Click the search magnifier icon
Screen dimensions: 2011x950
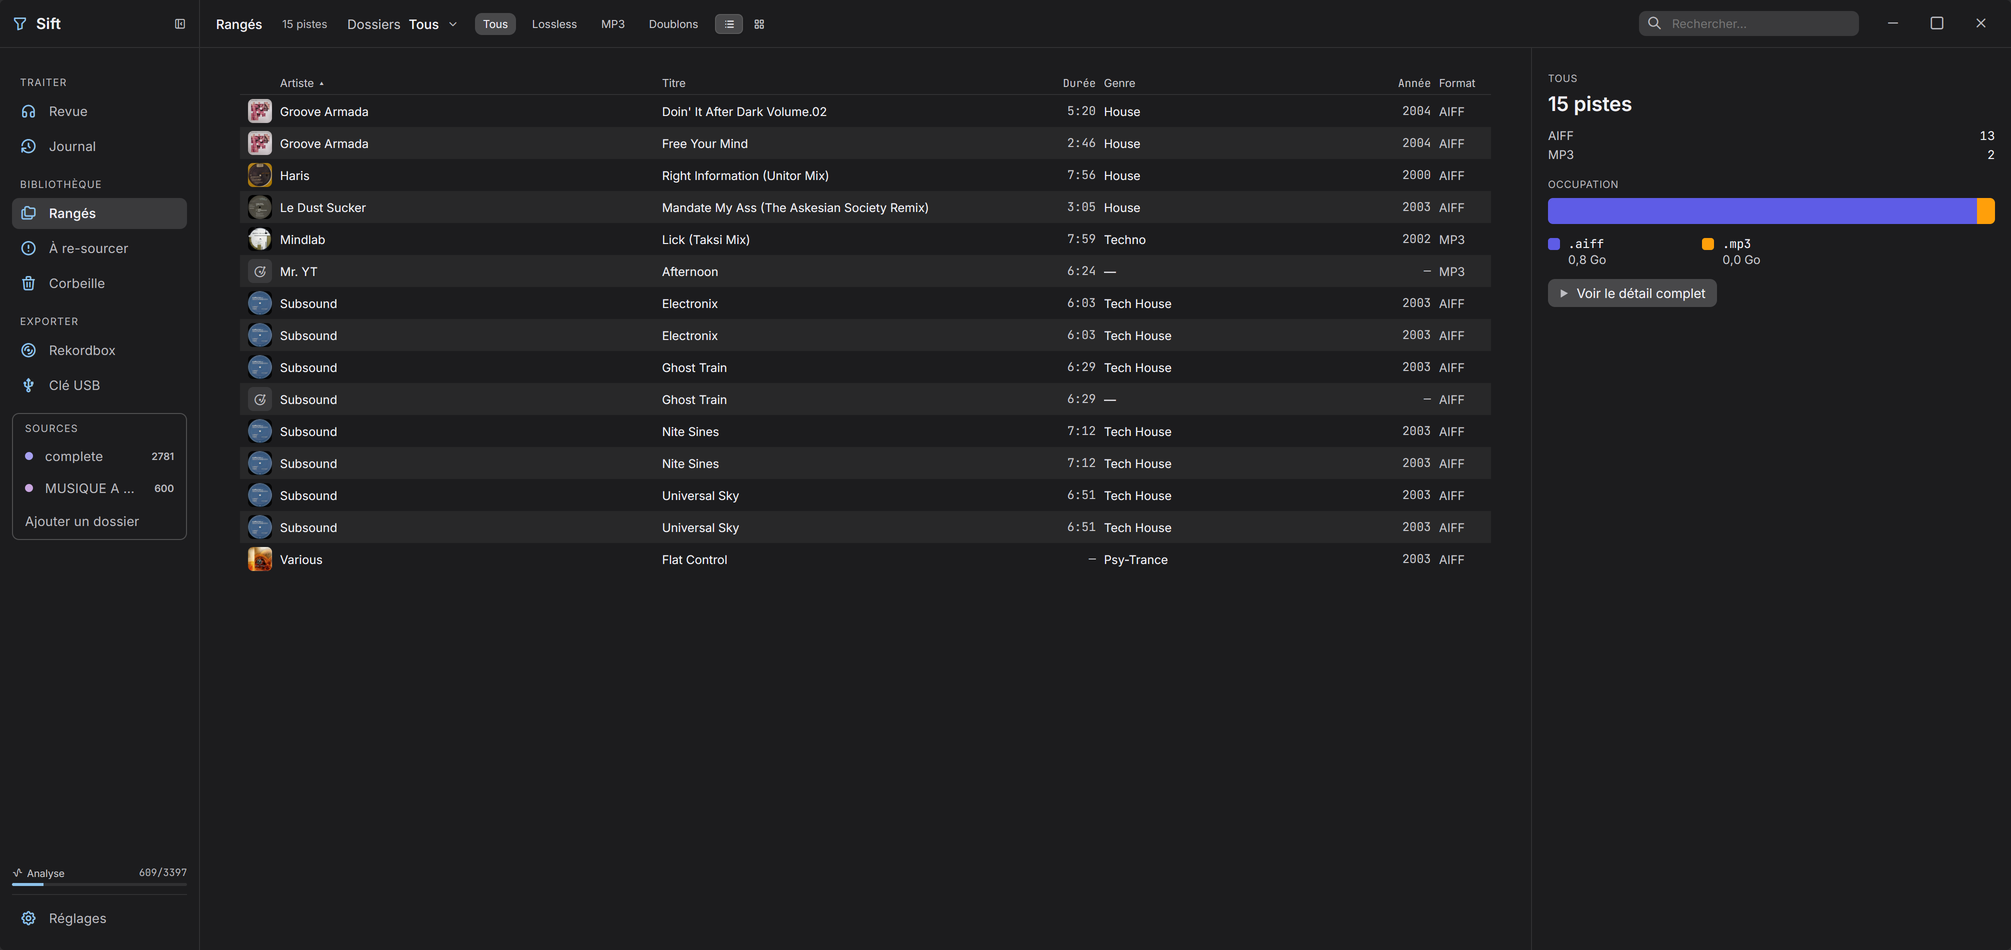[x=1654, y=23]
